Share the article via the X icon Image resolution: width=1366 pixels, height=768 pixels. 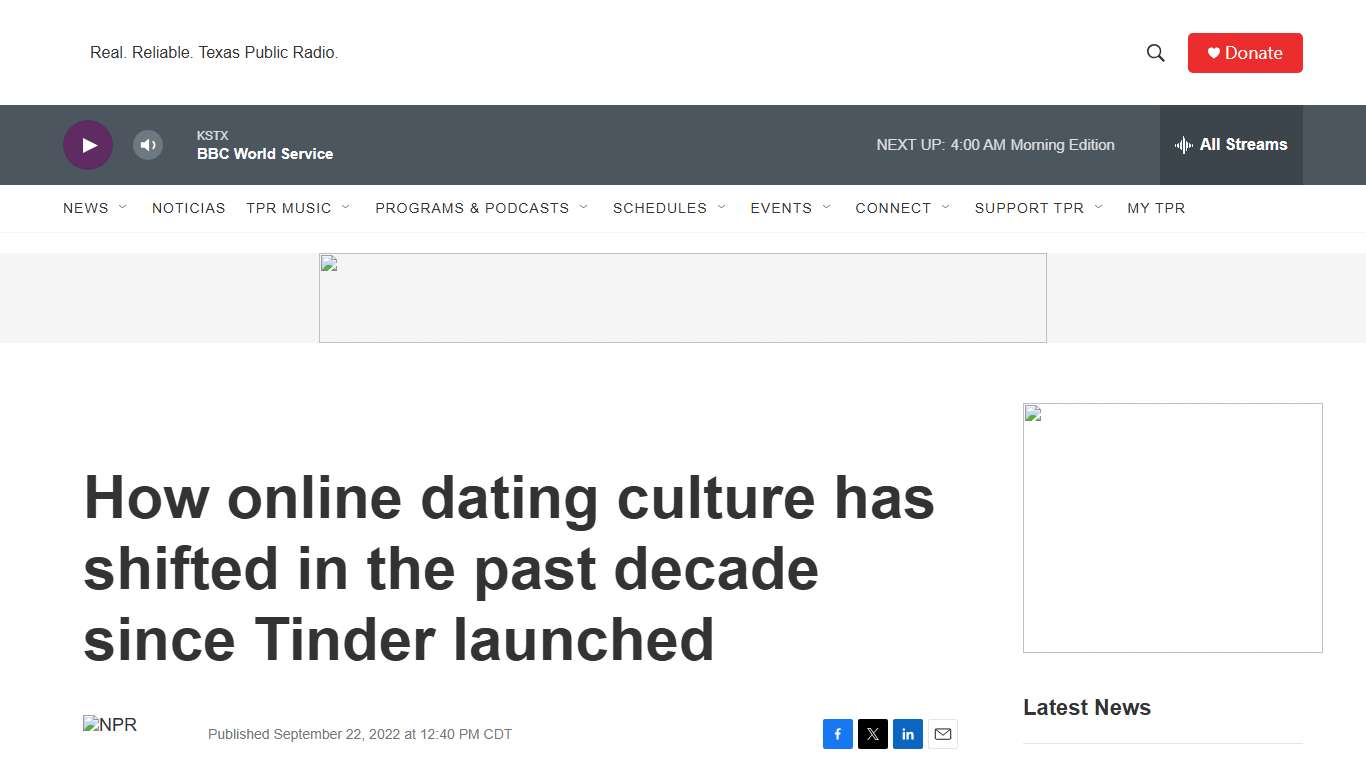(872, 733)
